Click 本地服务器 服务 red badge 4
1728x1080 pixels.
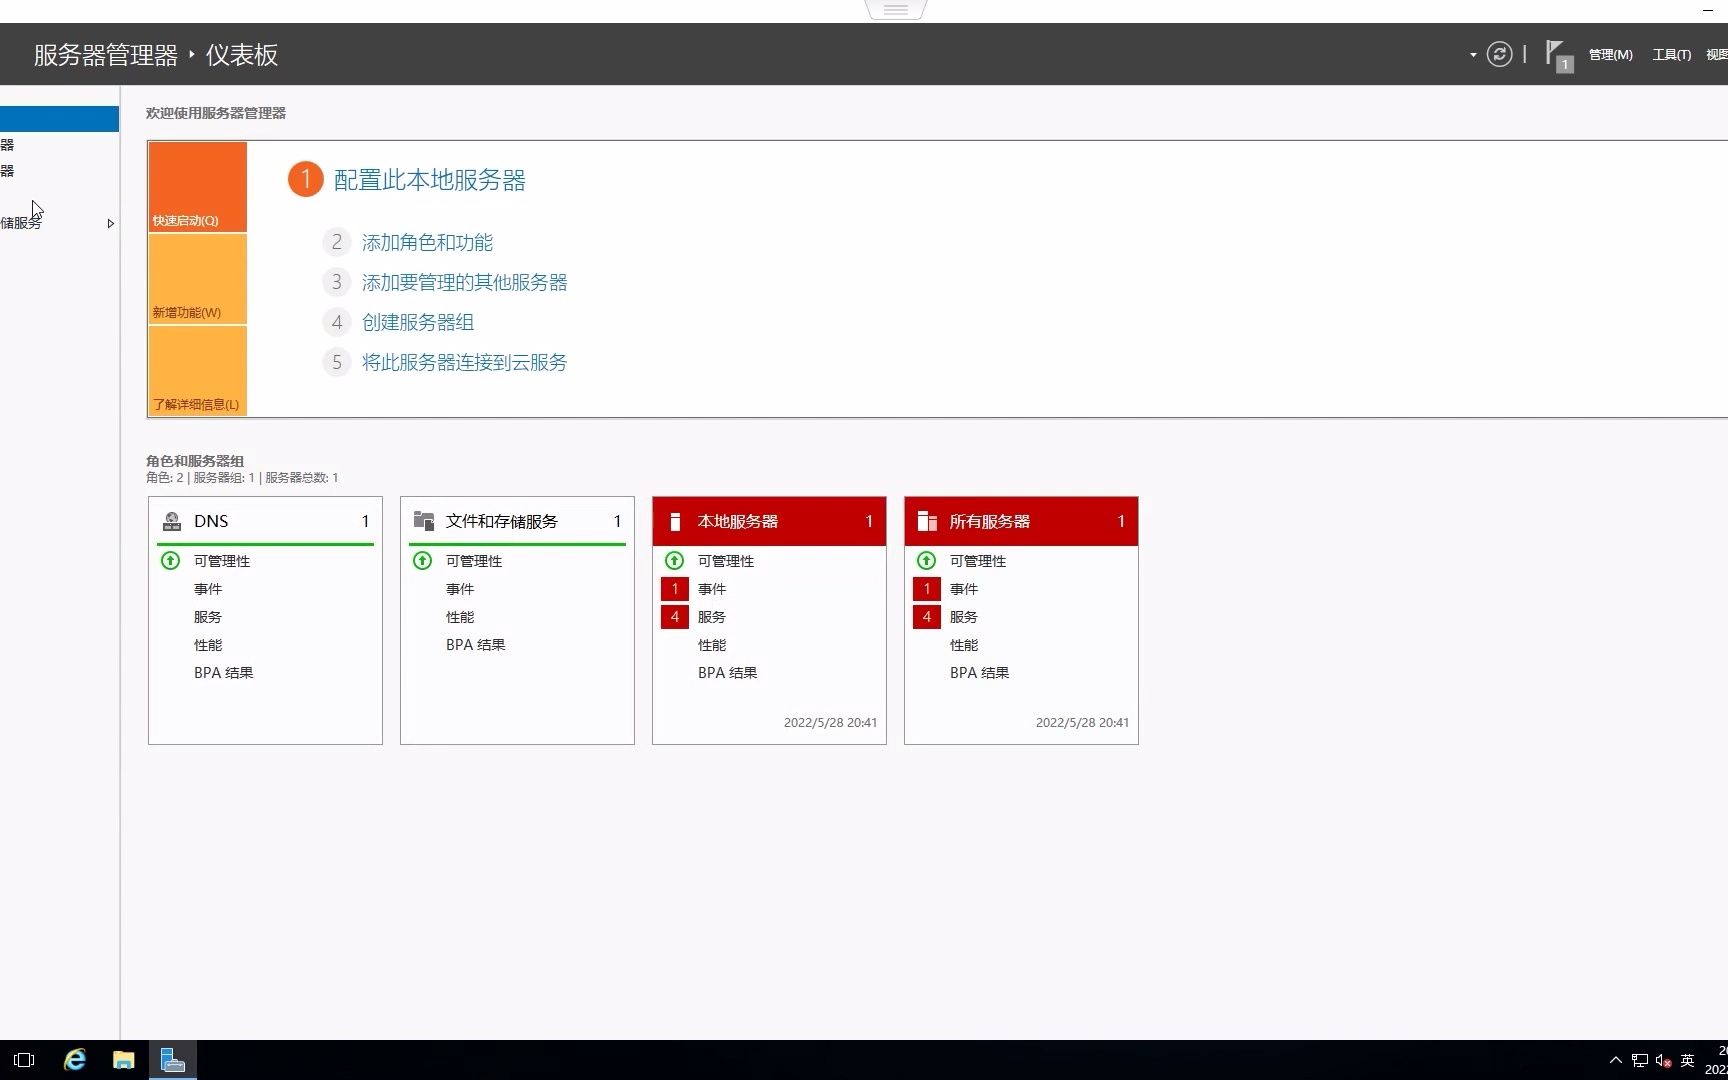pyautogui.click(x=675, y=617)
